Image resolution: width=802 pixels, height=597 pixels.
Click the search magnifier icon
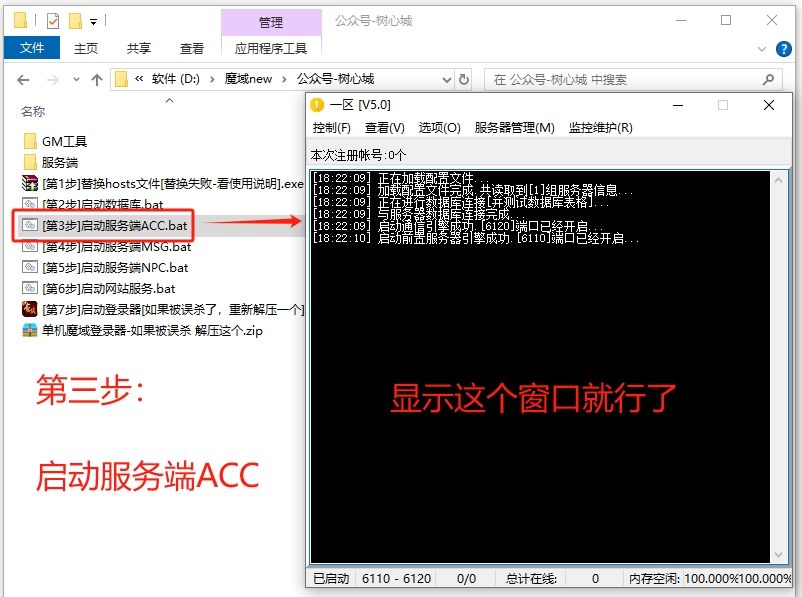click(x=768, y=80)
